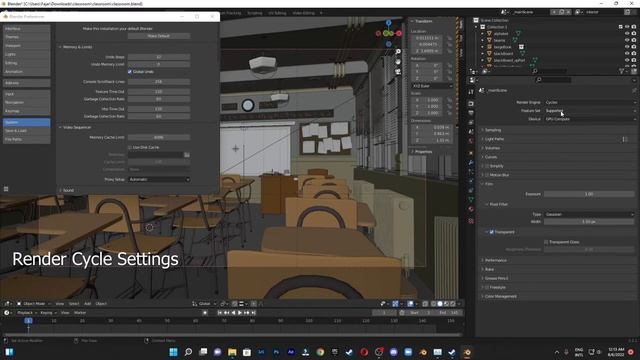
Task: Enable Use Disk Cache checkbox
Action: tap(130, 147)
